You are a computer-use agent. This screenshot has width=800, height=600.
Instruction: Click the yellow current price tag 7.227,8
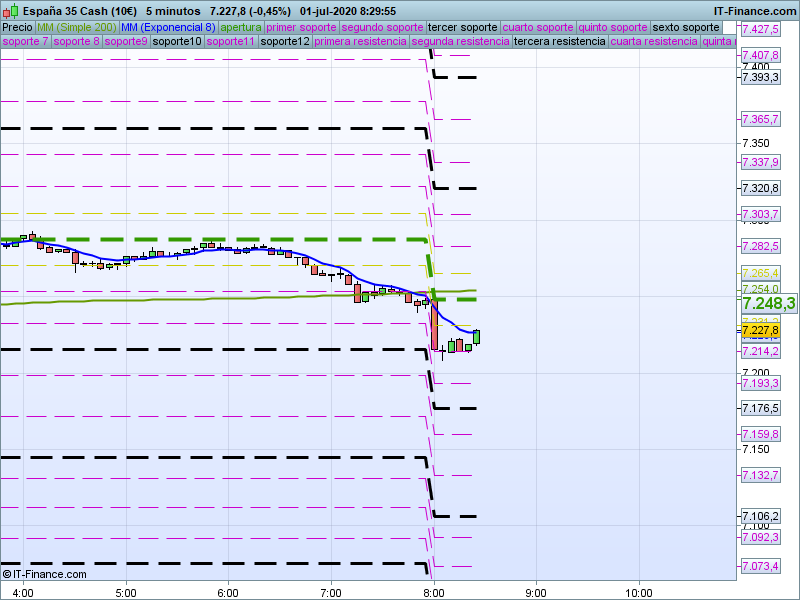tap(760, 330)
